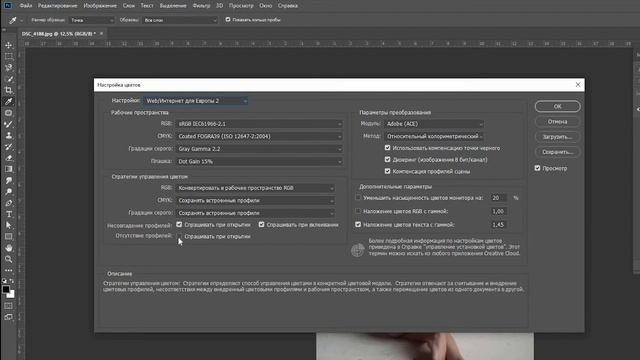Change screen mode icon at toolbar bottom

(9, 317)
